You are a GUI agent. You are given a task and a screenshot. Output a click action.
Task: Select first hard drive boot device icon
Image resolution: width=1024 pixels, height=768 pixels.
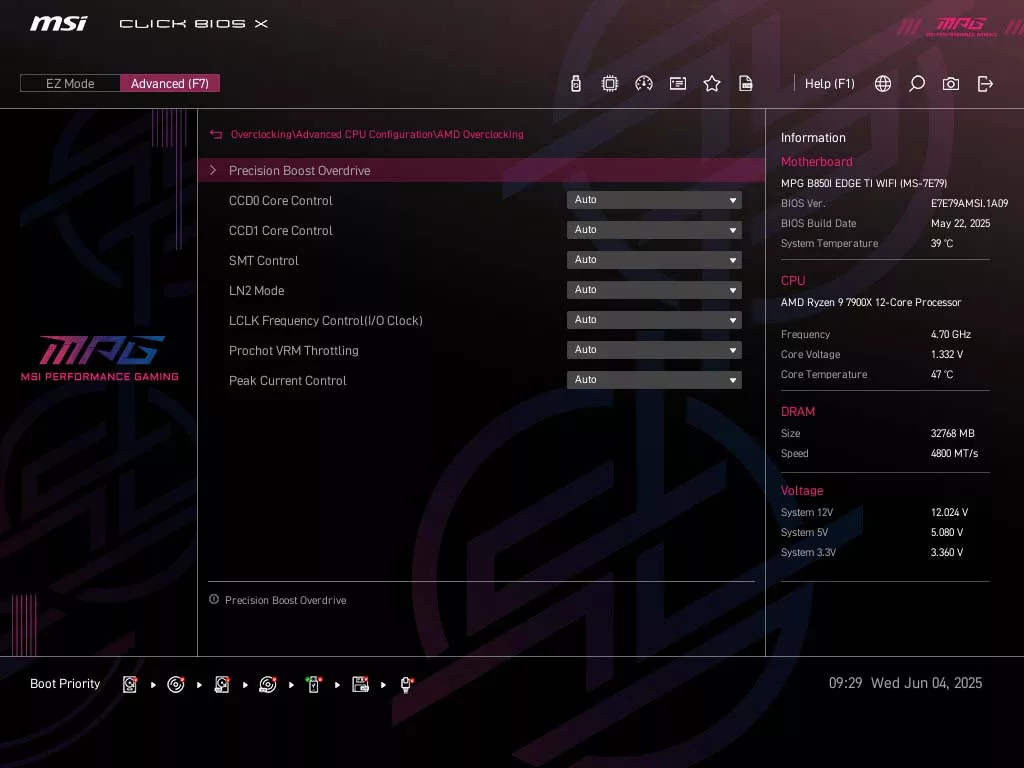(x=130, y=684)
